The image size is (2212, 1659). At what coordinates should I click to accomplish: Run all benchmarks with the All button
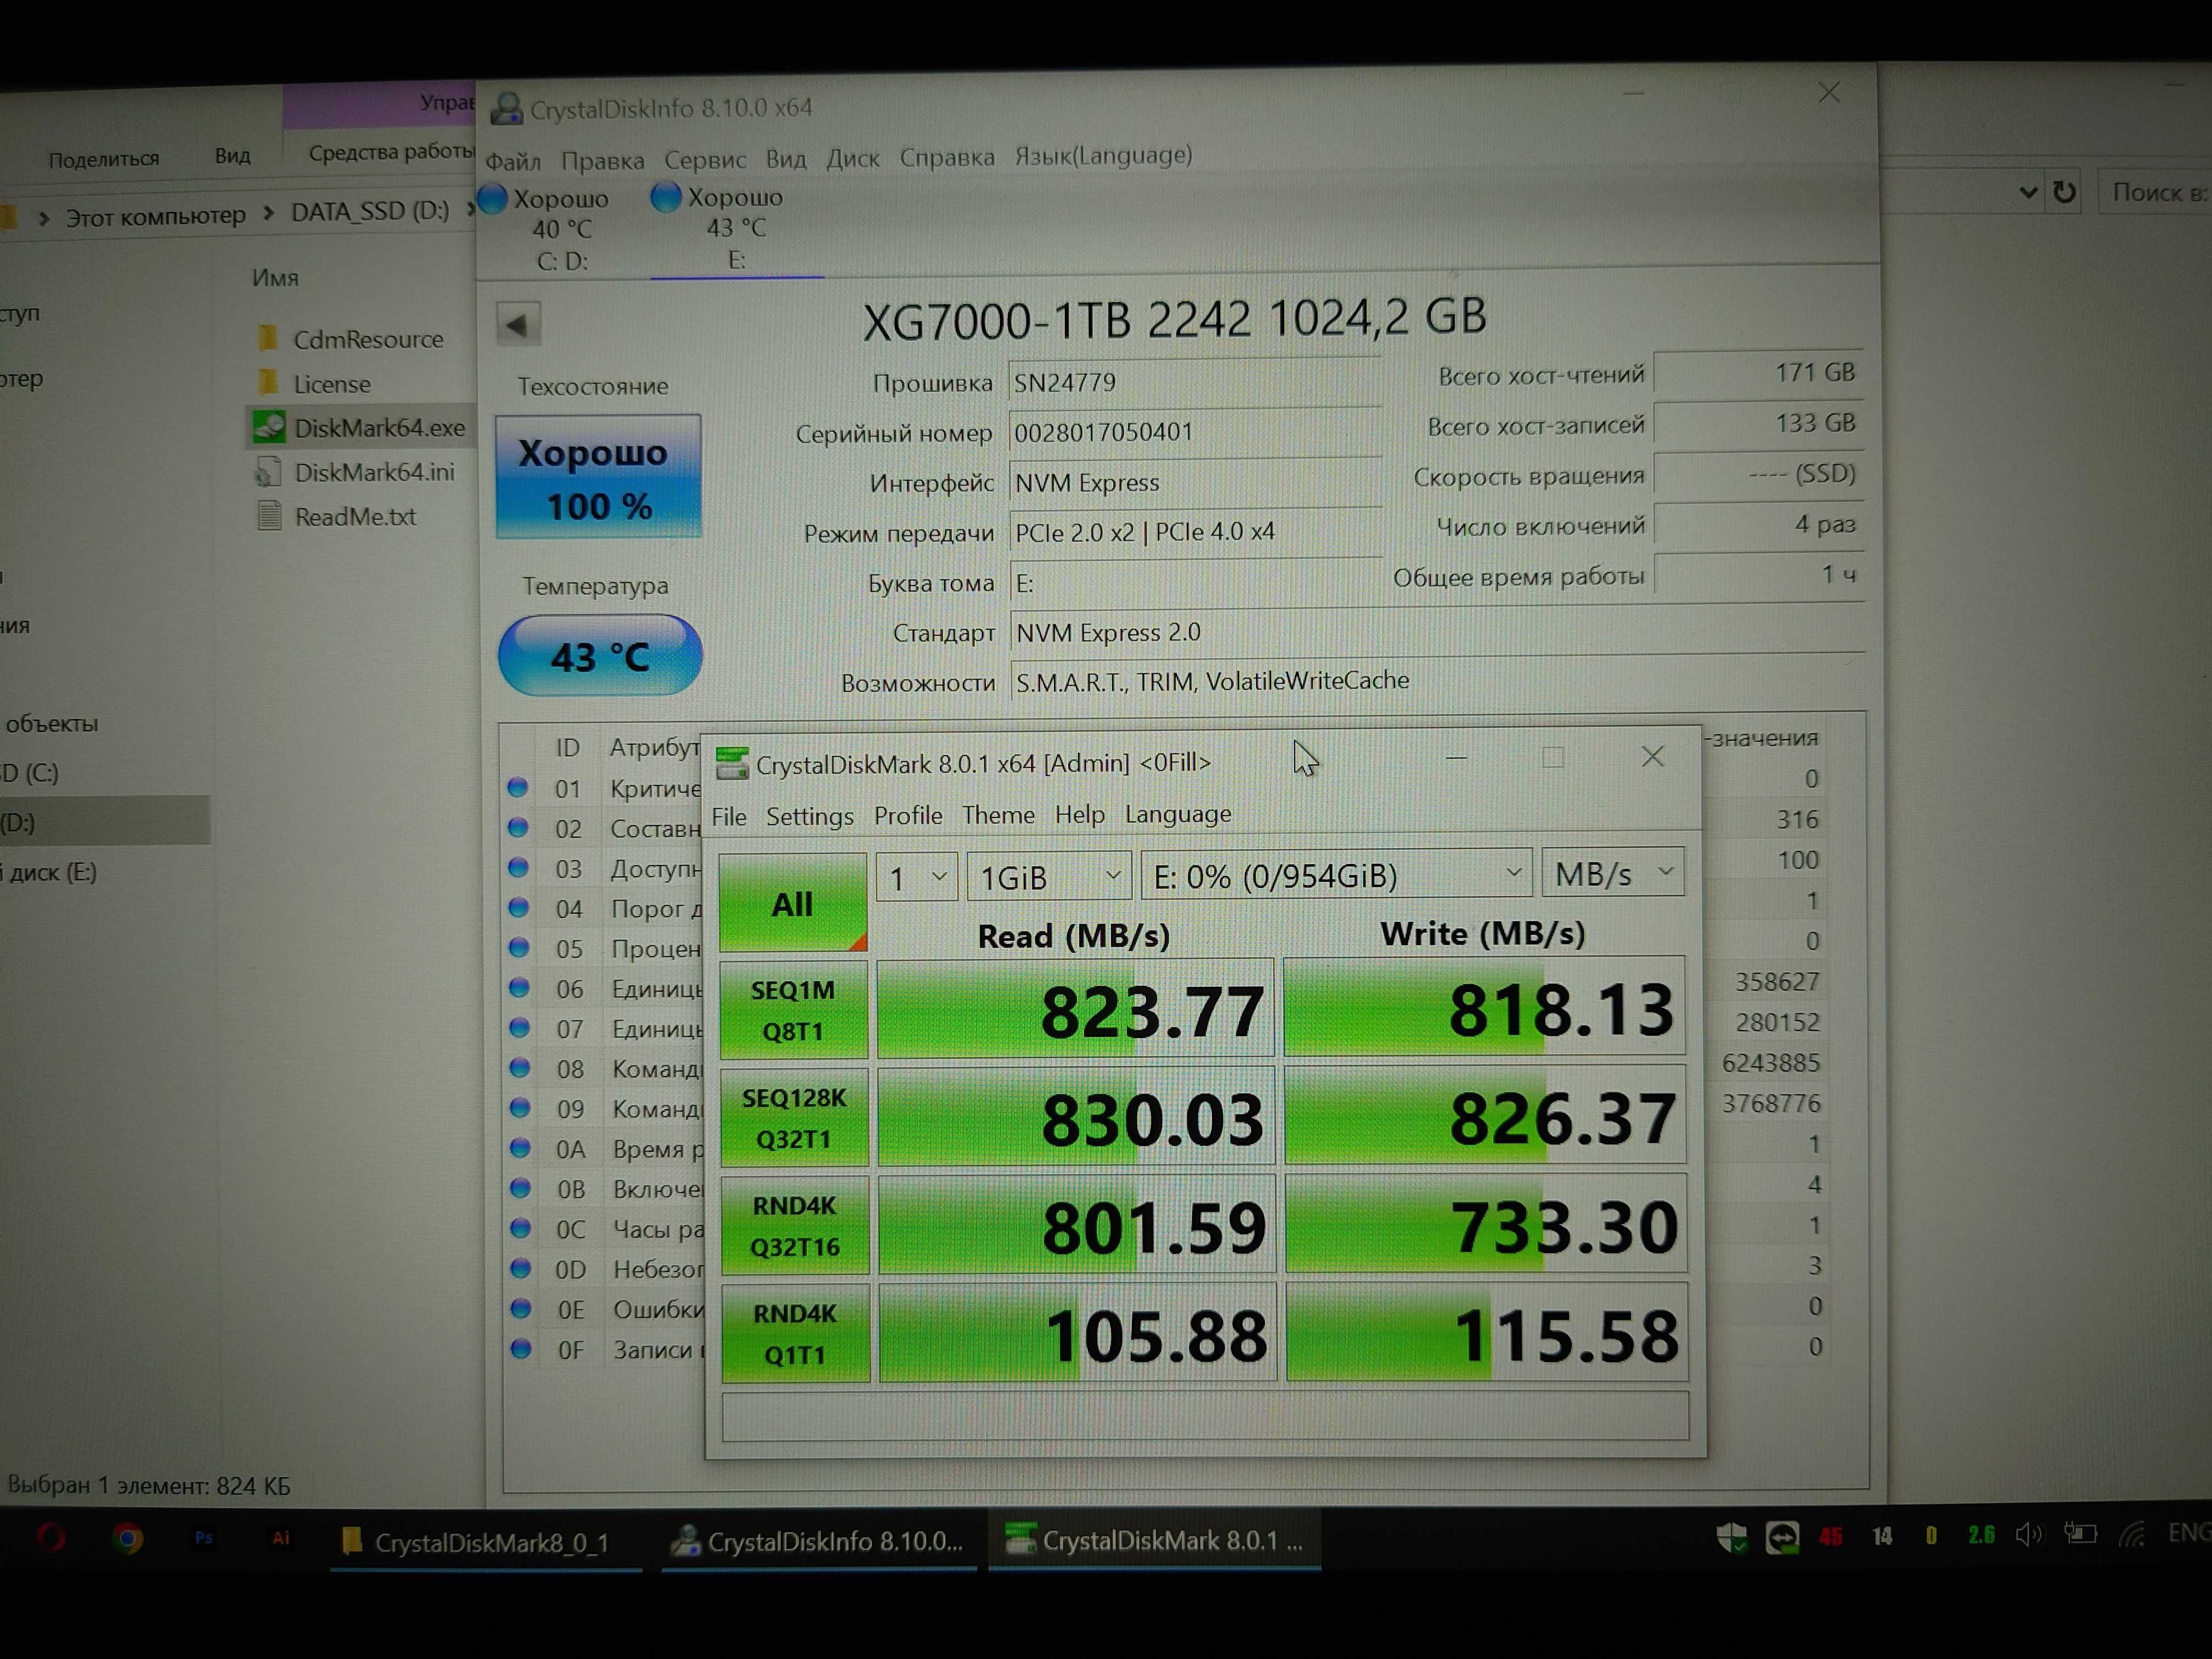click(x=792, y=903)
